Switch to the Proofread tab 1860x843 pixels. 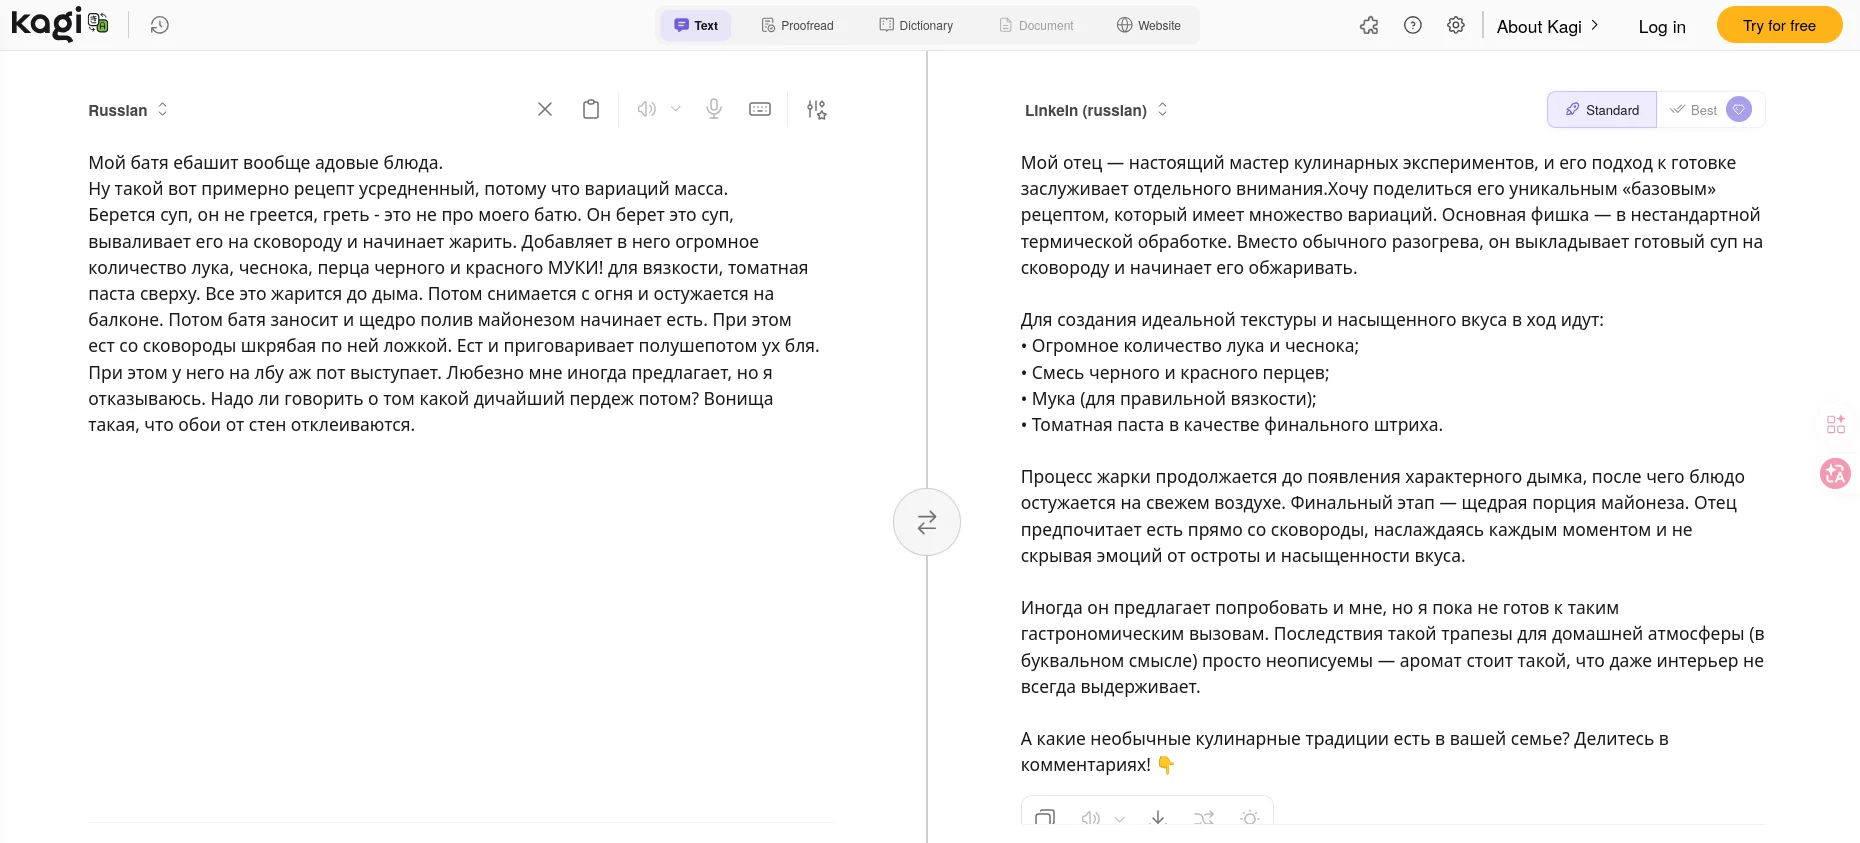(x=797, y=25)
